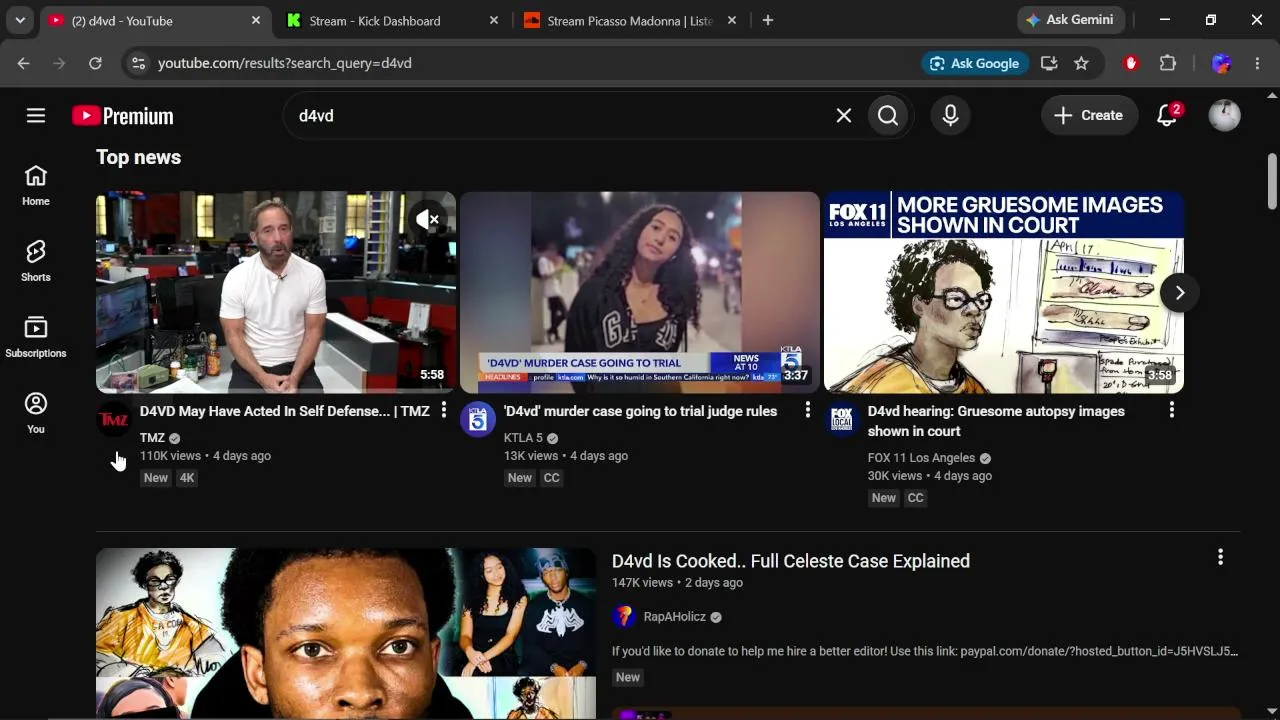Viewport: 1280px width, 720px height.
Task: Open Chrome profile avatar in toolbar
Action: (x=1221, y=63)
